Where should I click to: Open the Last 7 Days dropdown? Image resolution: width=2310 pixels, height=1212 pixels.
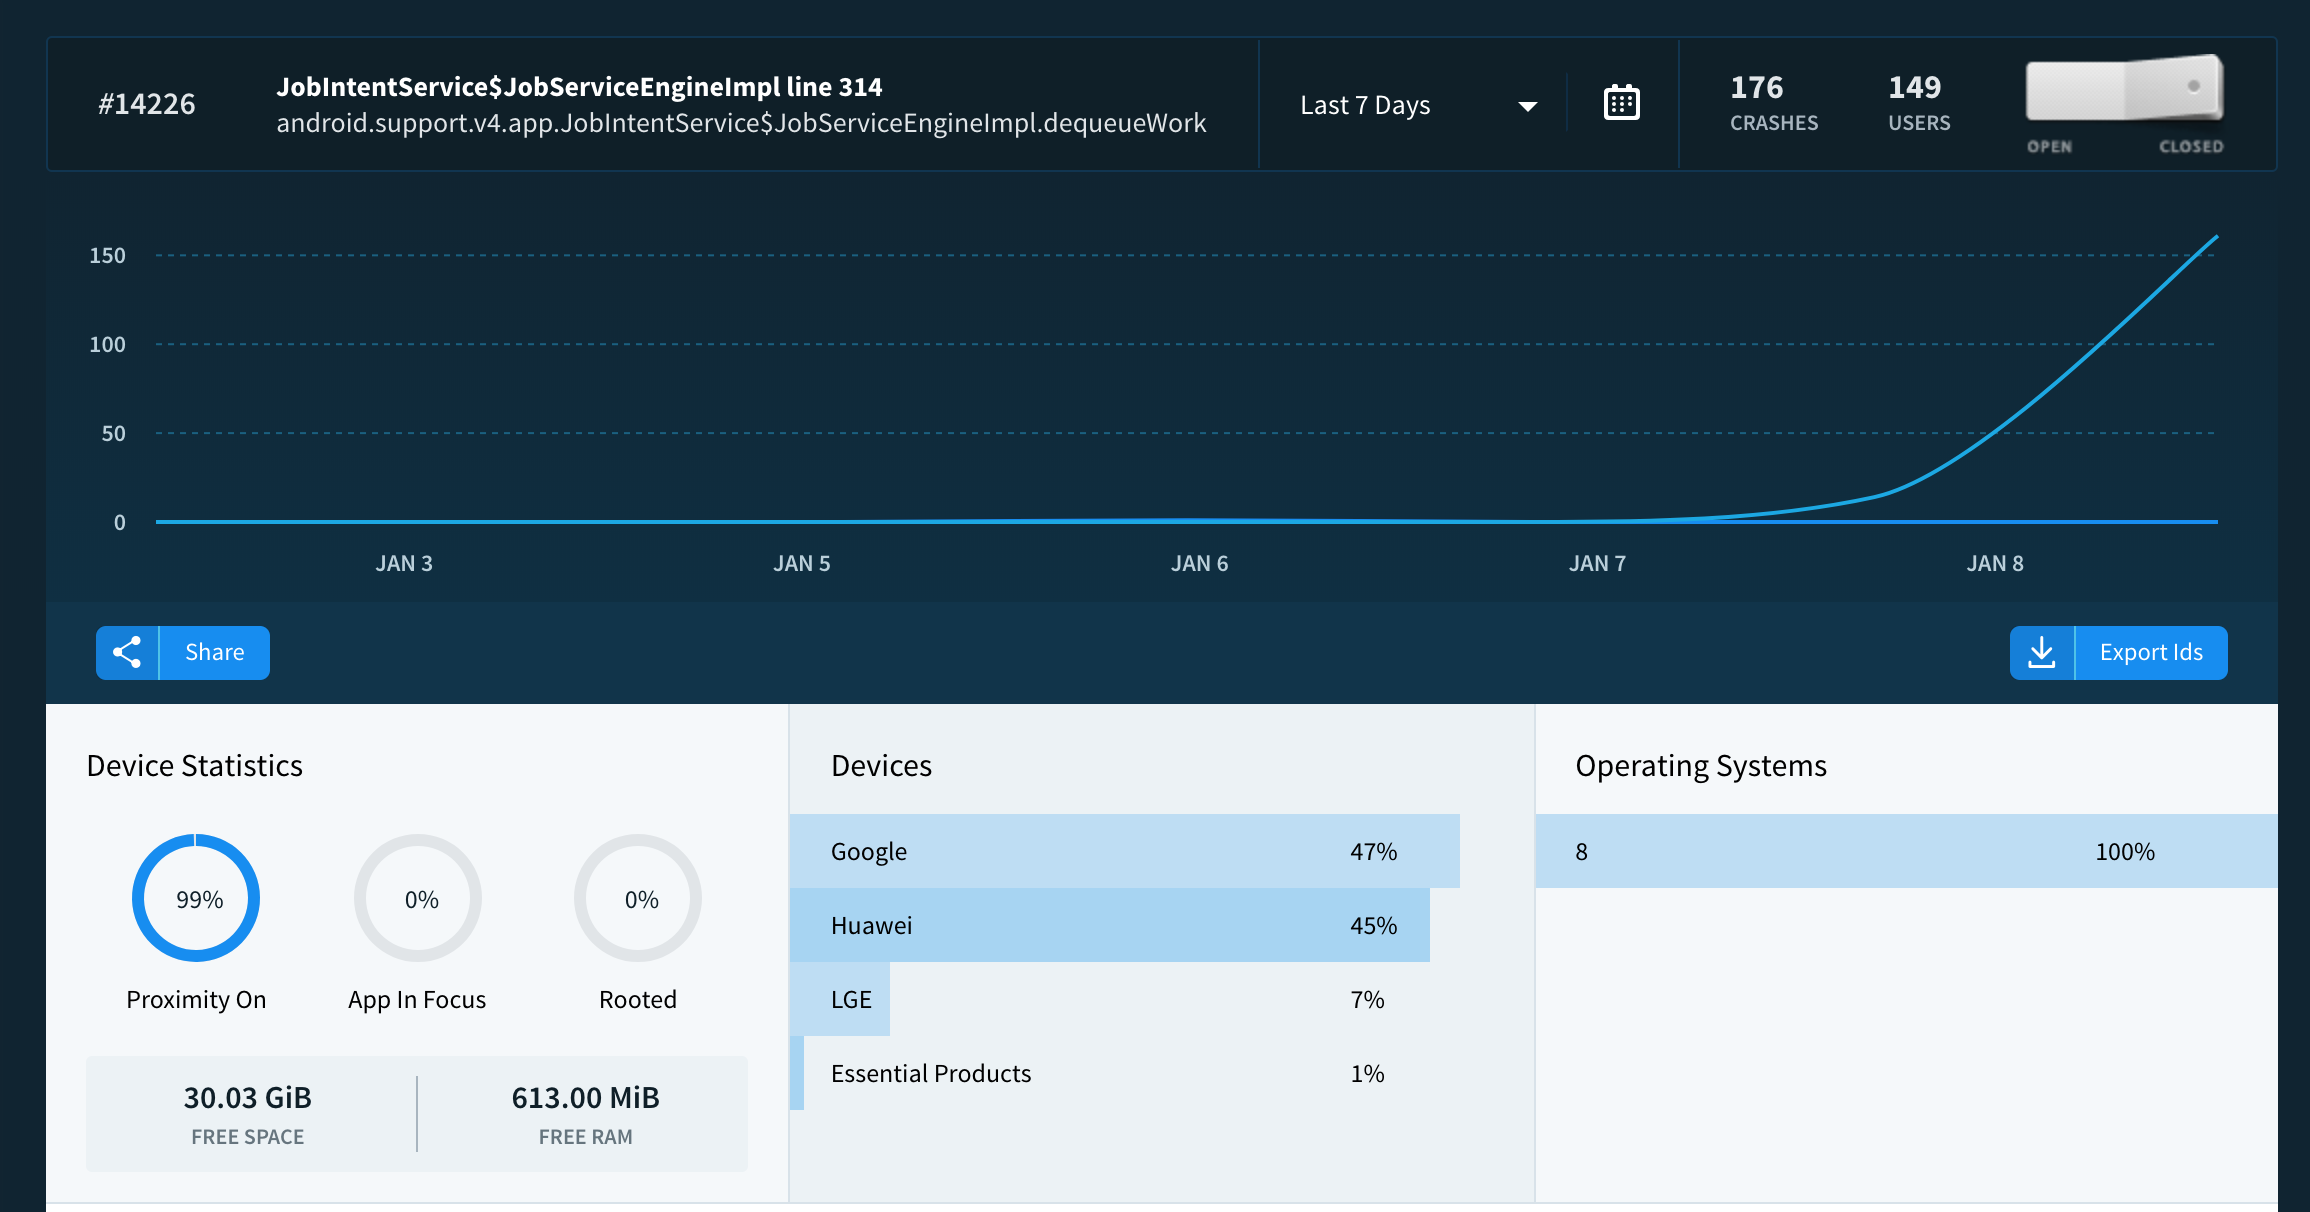[1365, 105]
